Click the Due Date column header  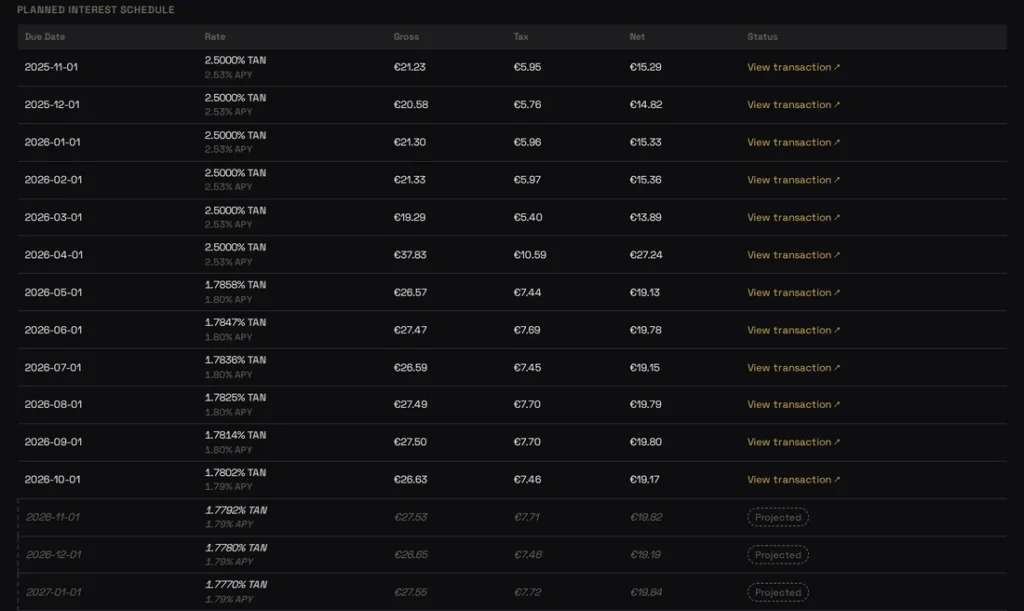pyautogui.click(x=45, y=37)
